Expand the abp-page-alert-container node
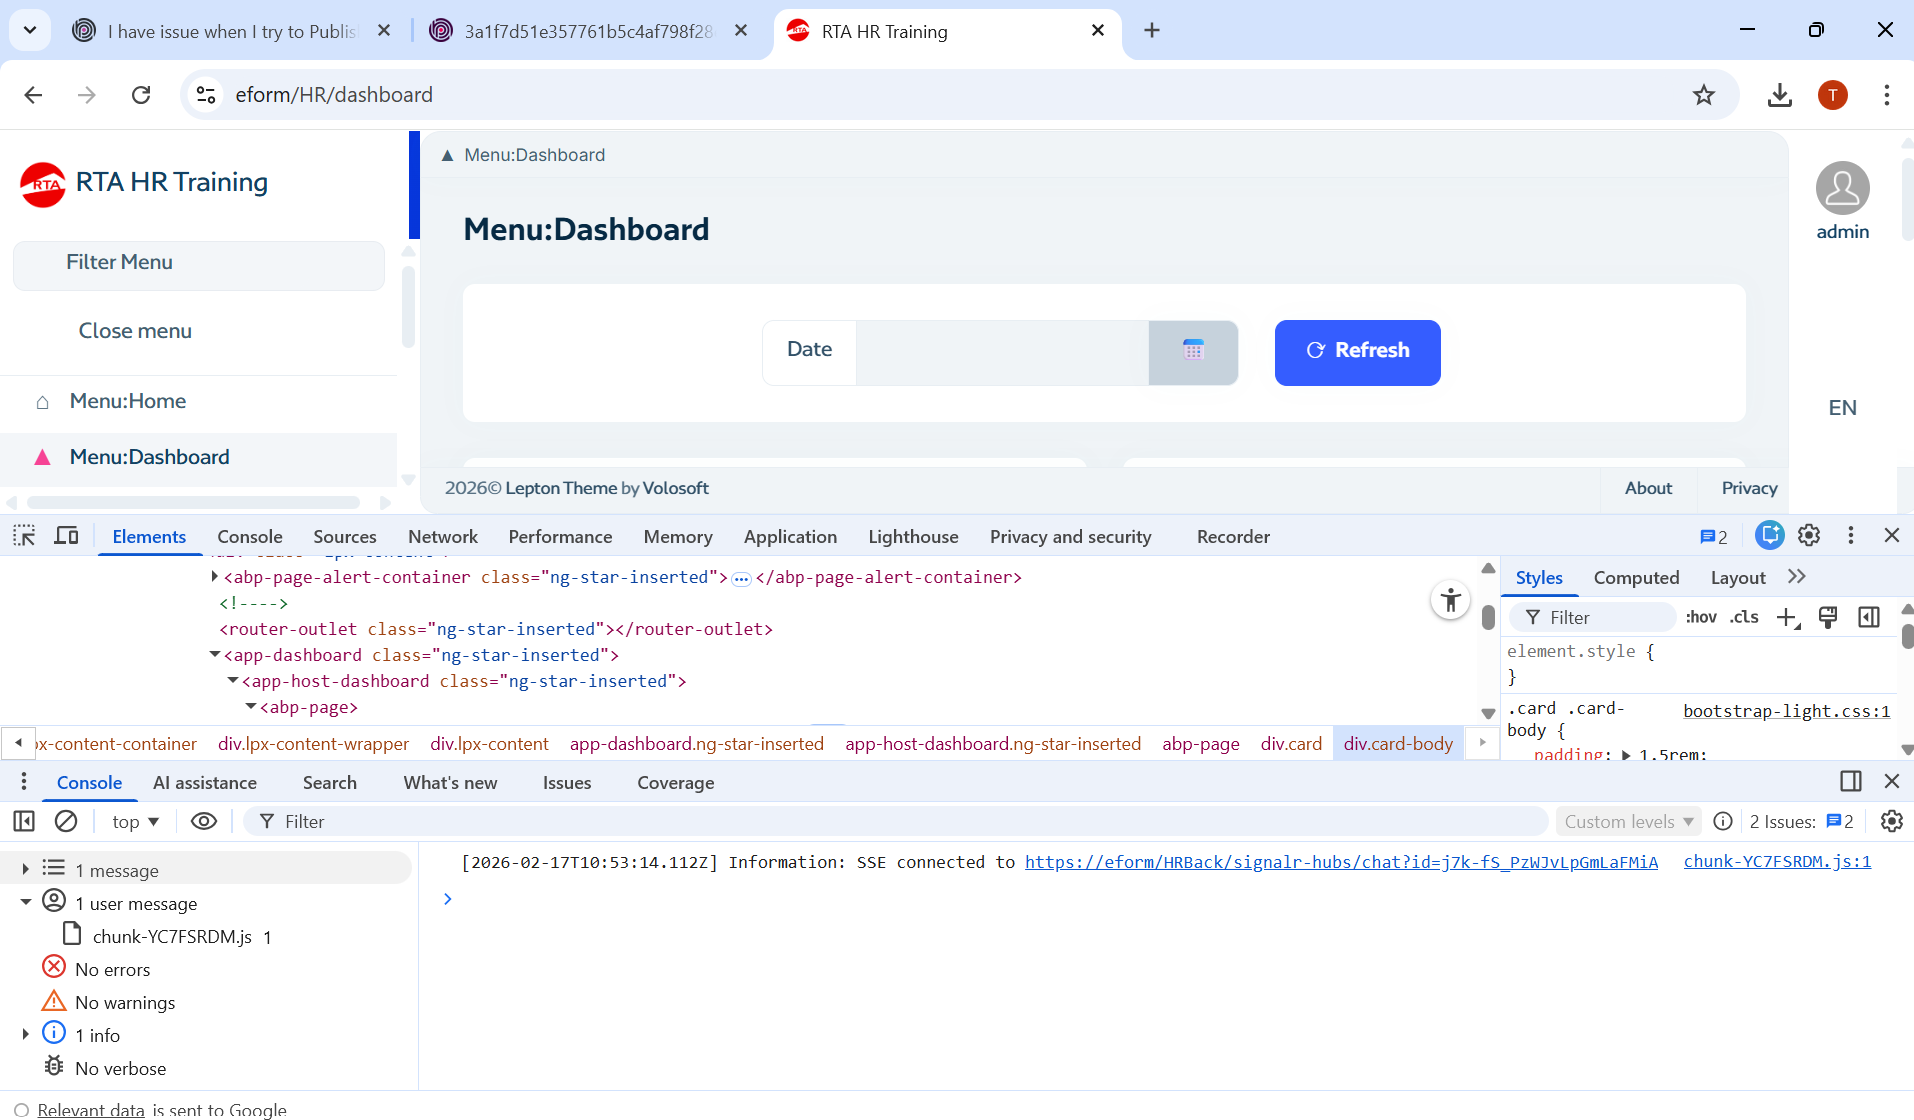This screenshot has width=1914, height=1120. pyautogui.click(x=215, y=577)
